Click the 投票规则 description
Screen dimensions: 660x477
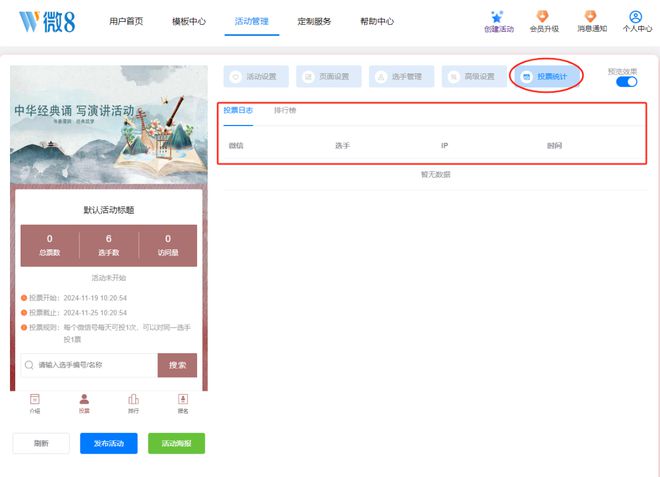106,333
